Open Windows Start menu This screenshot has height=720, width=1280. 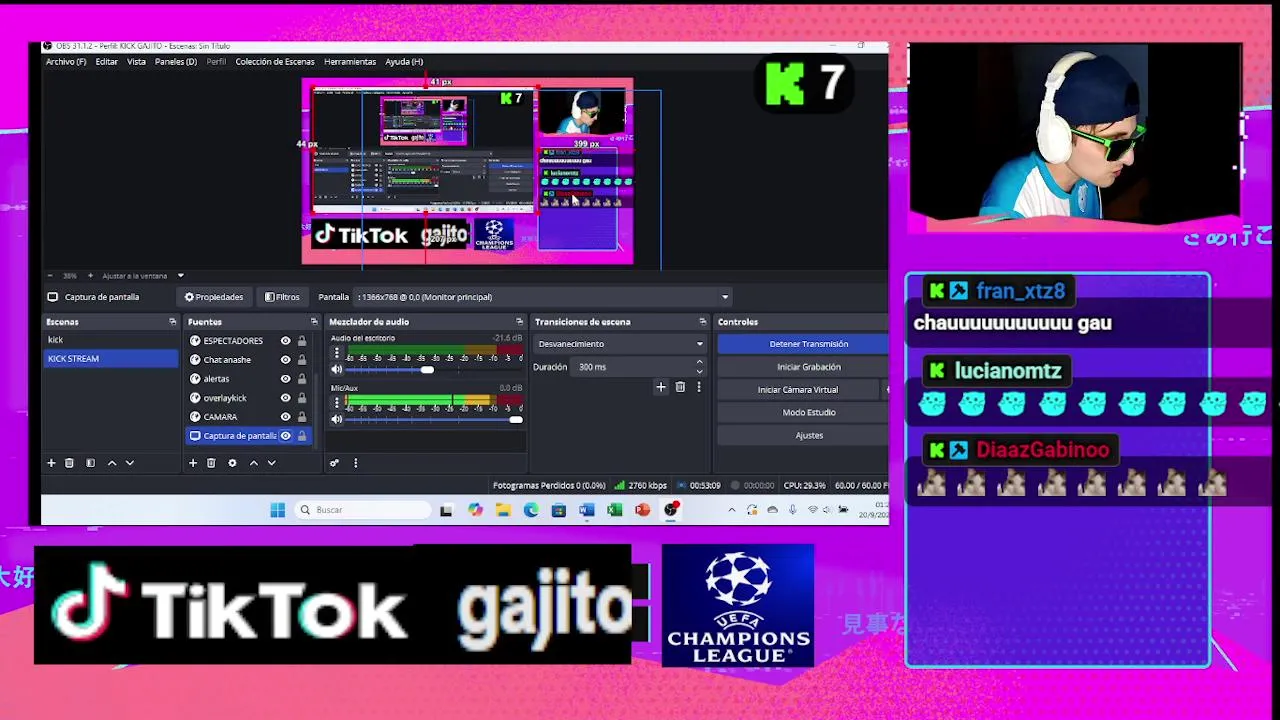point(277,510)
